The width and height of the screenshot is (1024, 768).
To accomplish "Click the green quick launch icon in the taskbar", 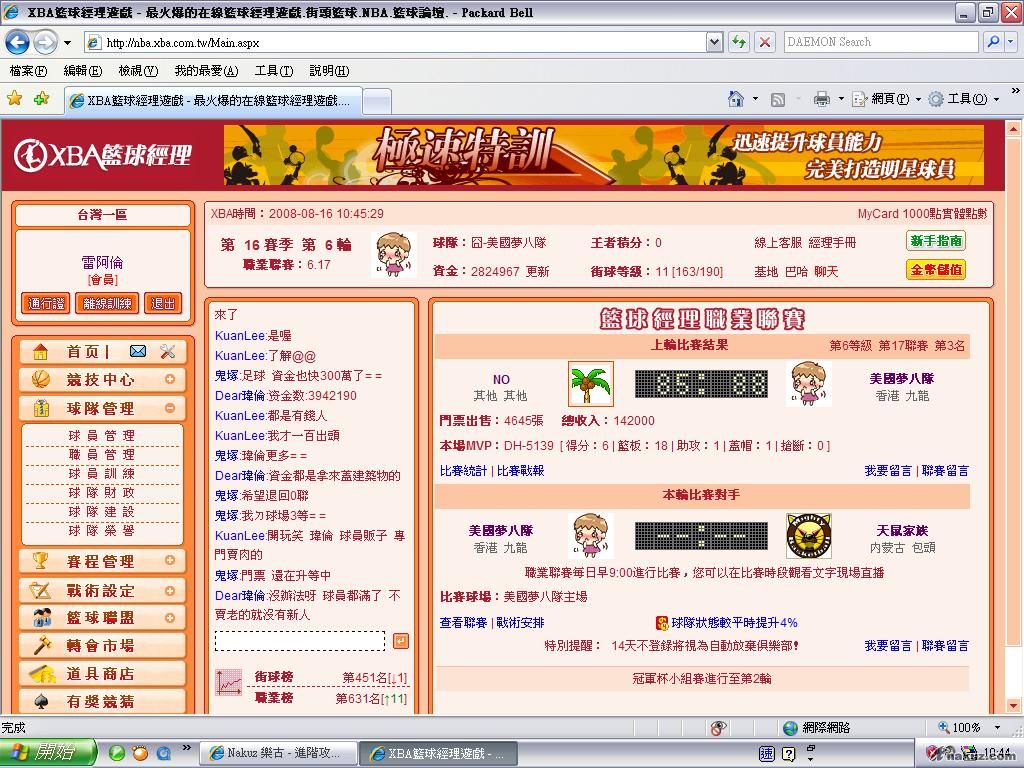I will coord(117,753).
